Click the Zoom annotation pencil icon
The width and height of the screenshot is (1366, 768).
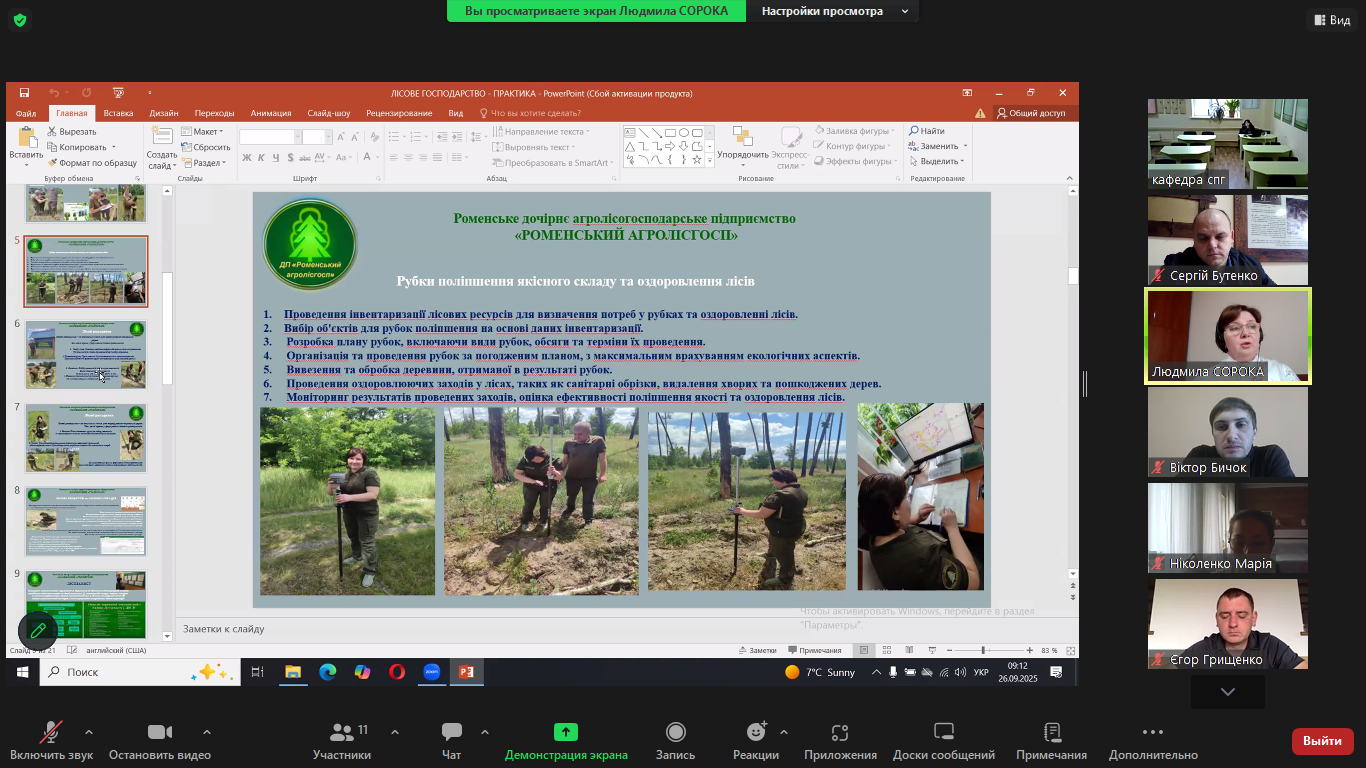pos(38,630)
